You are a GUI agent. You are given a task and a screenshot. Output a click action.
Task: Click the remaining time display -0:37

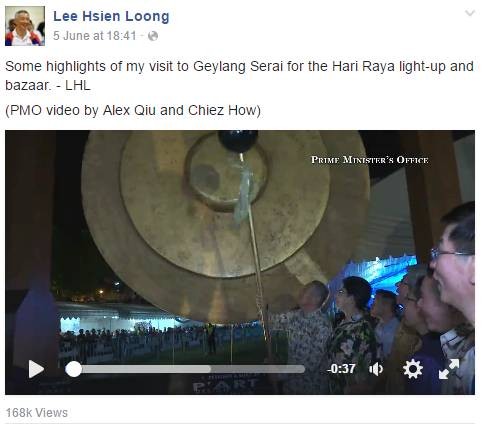341,369
